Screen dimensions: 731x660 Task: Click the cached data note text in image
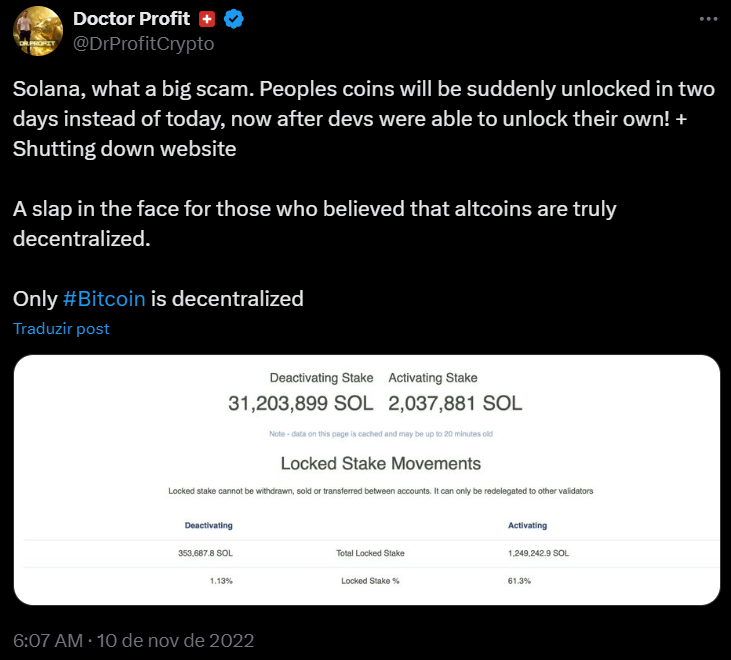pos(380,434)
